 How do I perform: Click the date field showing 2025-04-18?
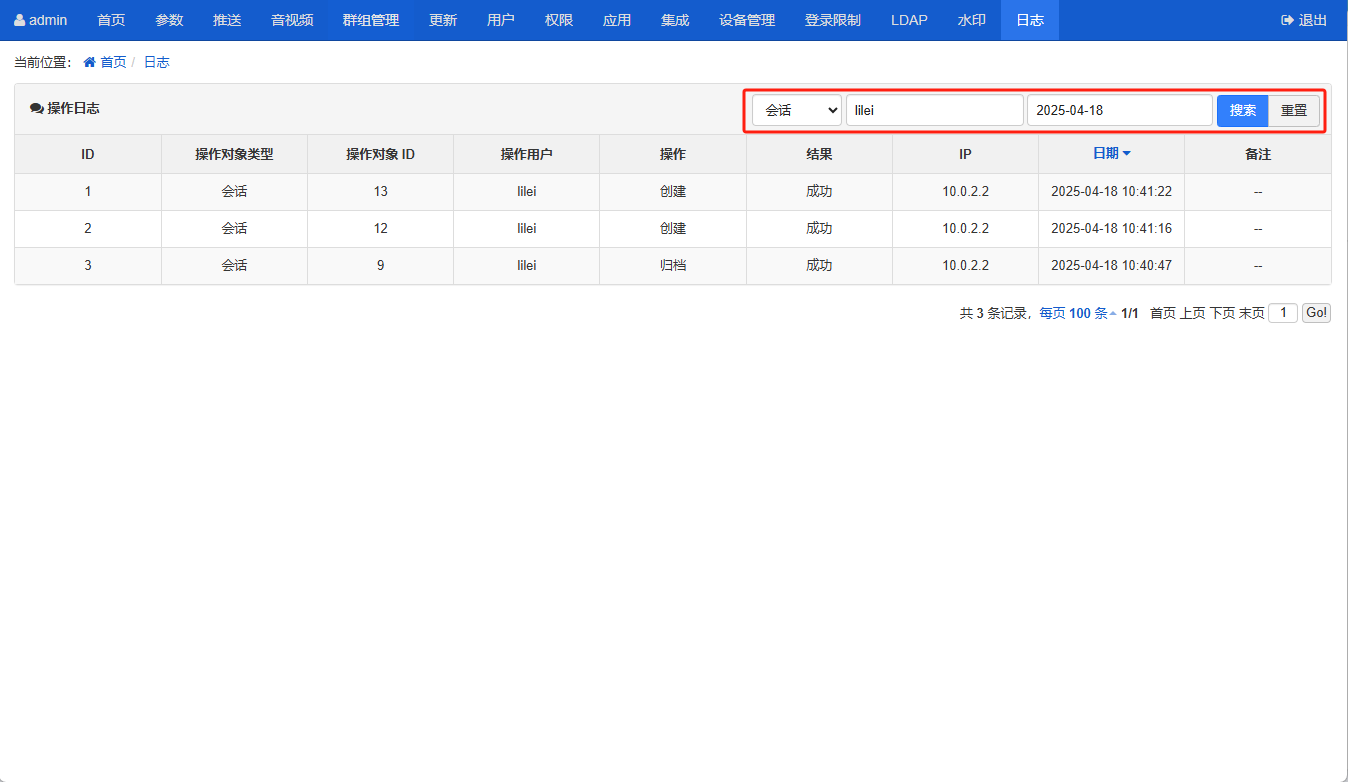click(1119, 110)
